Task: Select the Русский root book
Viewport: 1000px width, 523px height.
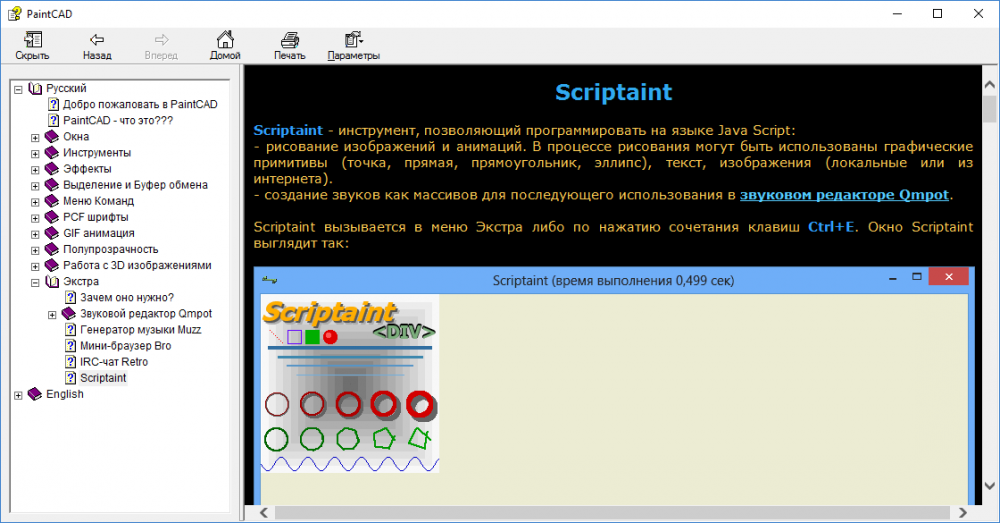Action: coord(66,88)
